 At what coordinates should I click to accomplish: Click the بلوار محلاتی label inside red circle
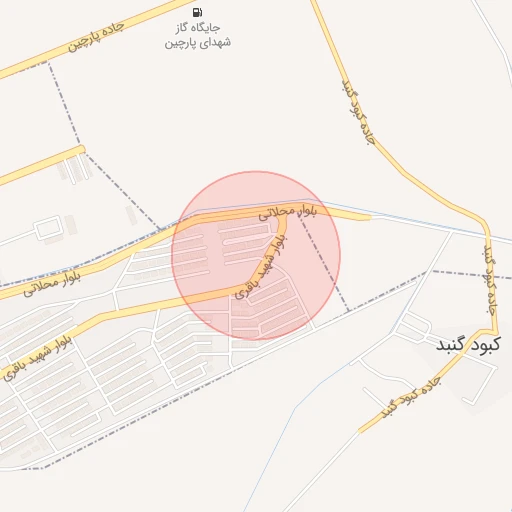coord(287,212)
